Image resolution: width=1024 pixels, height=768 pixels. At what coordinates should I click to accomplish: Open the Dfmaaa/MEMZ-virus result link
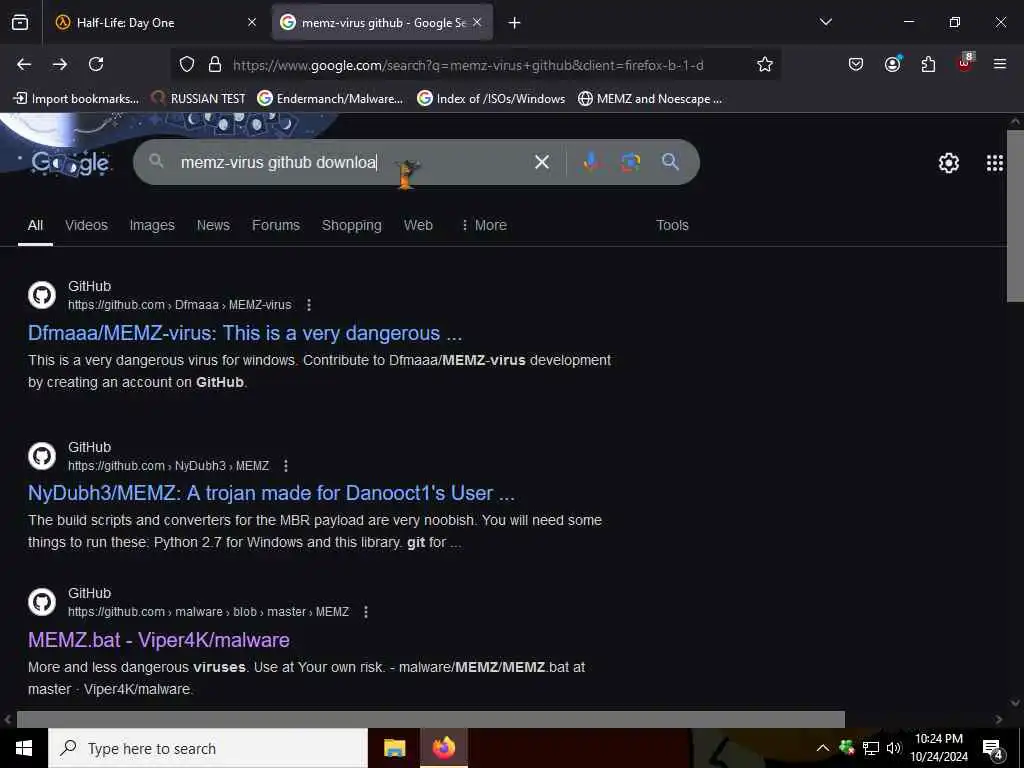pyautogui.click(x=245, y=333)
